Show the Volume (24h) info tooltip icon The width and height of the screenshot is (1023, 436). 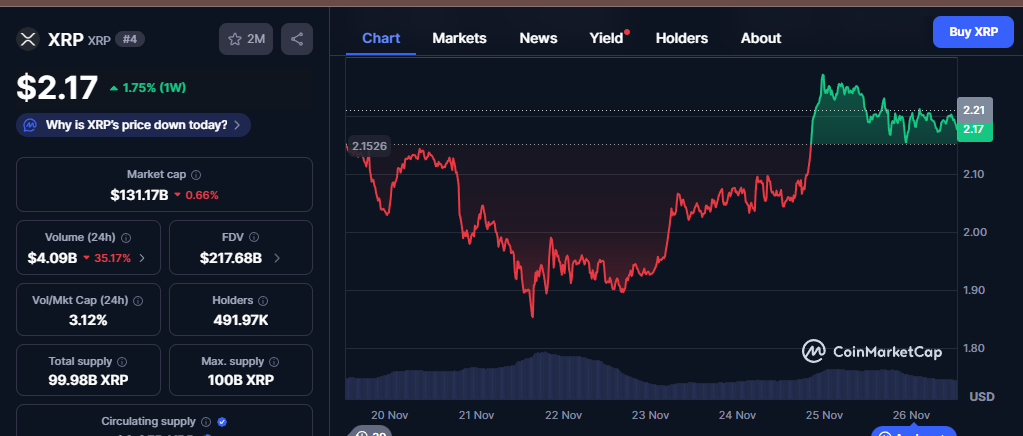click(126, 238)
